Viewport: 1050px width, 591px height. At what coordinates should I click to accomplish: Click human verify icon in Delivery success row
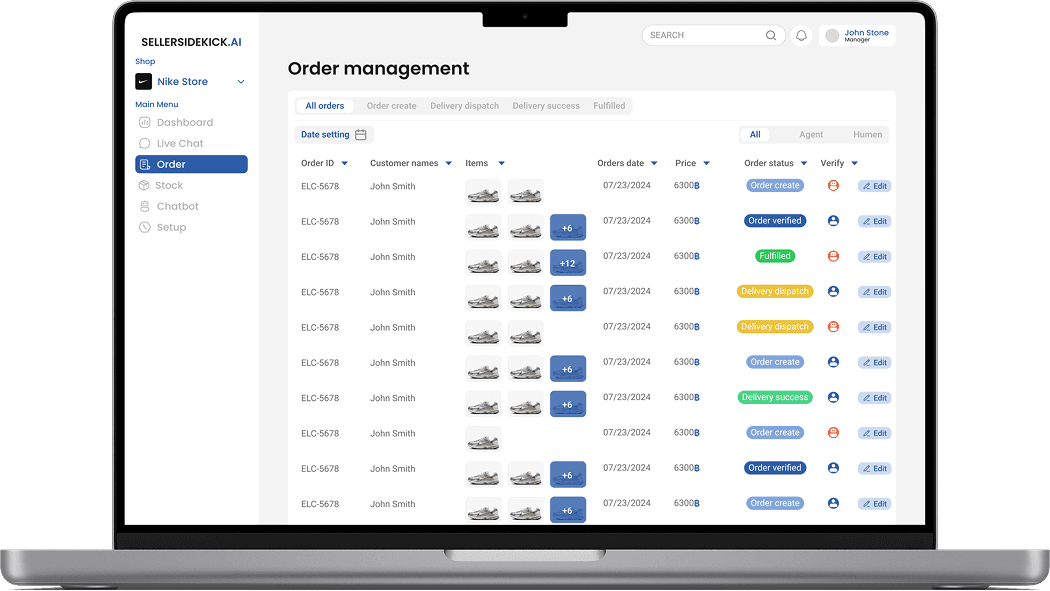833,397
